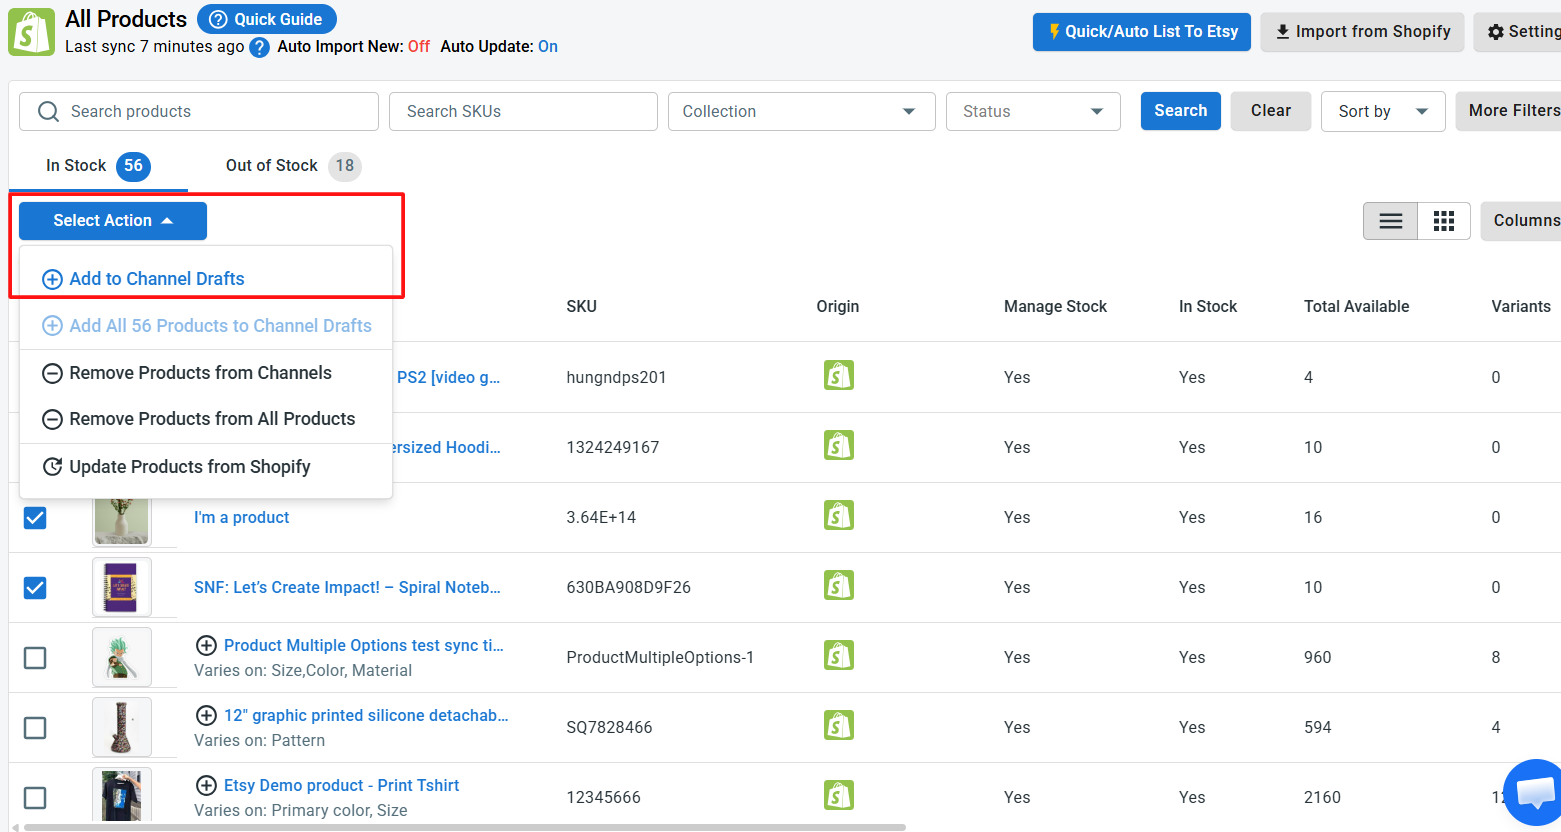Switch to the Out of Stock tab
The image size is (1561, 832).
click(292, 166)
